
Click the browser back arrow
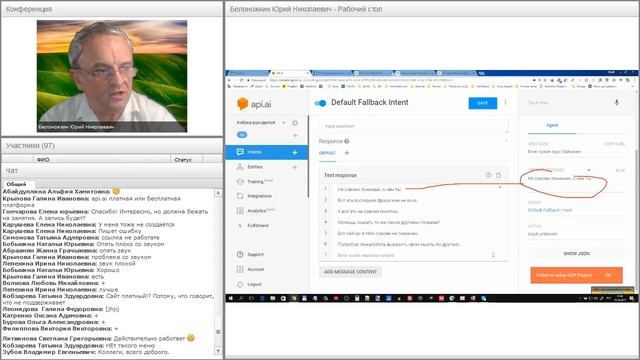[x=229, y=80]
